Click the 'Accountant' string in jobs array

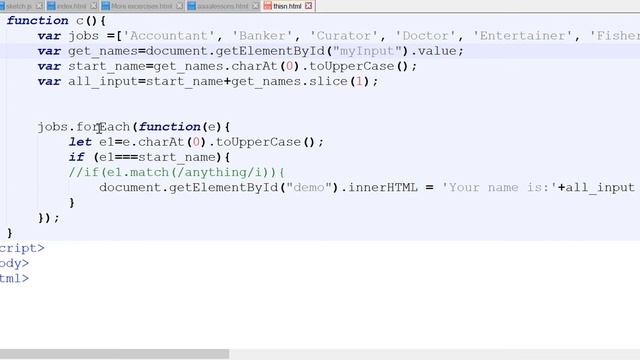click(169, 36)
